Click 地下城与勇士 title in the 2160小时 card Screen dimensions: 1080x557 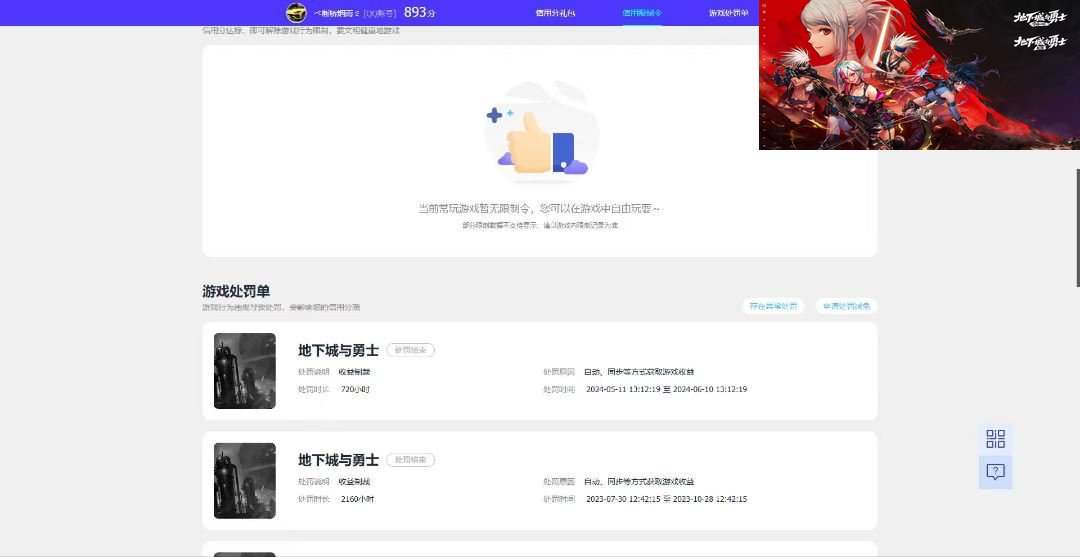coord(338,460)
